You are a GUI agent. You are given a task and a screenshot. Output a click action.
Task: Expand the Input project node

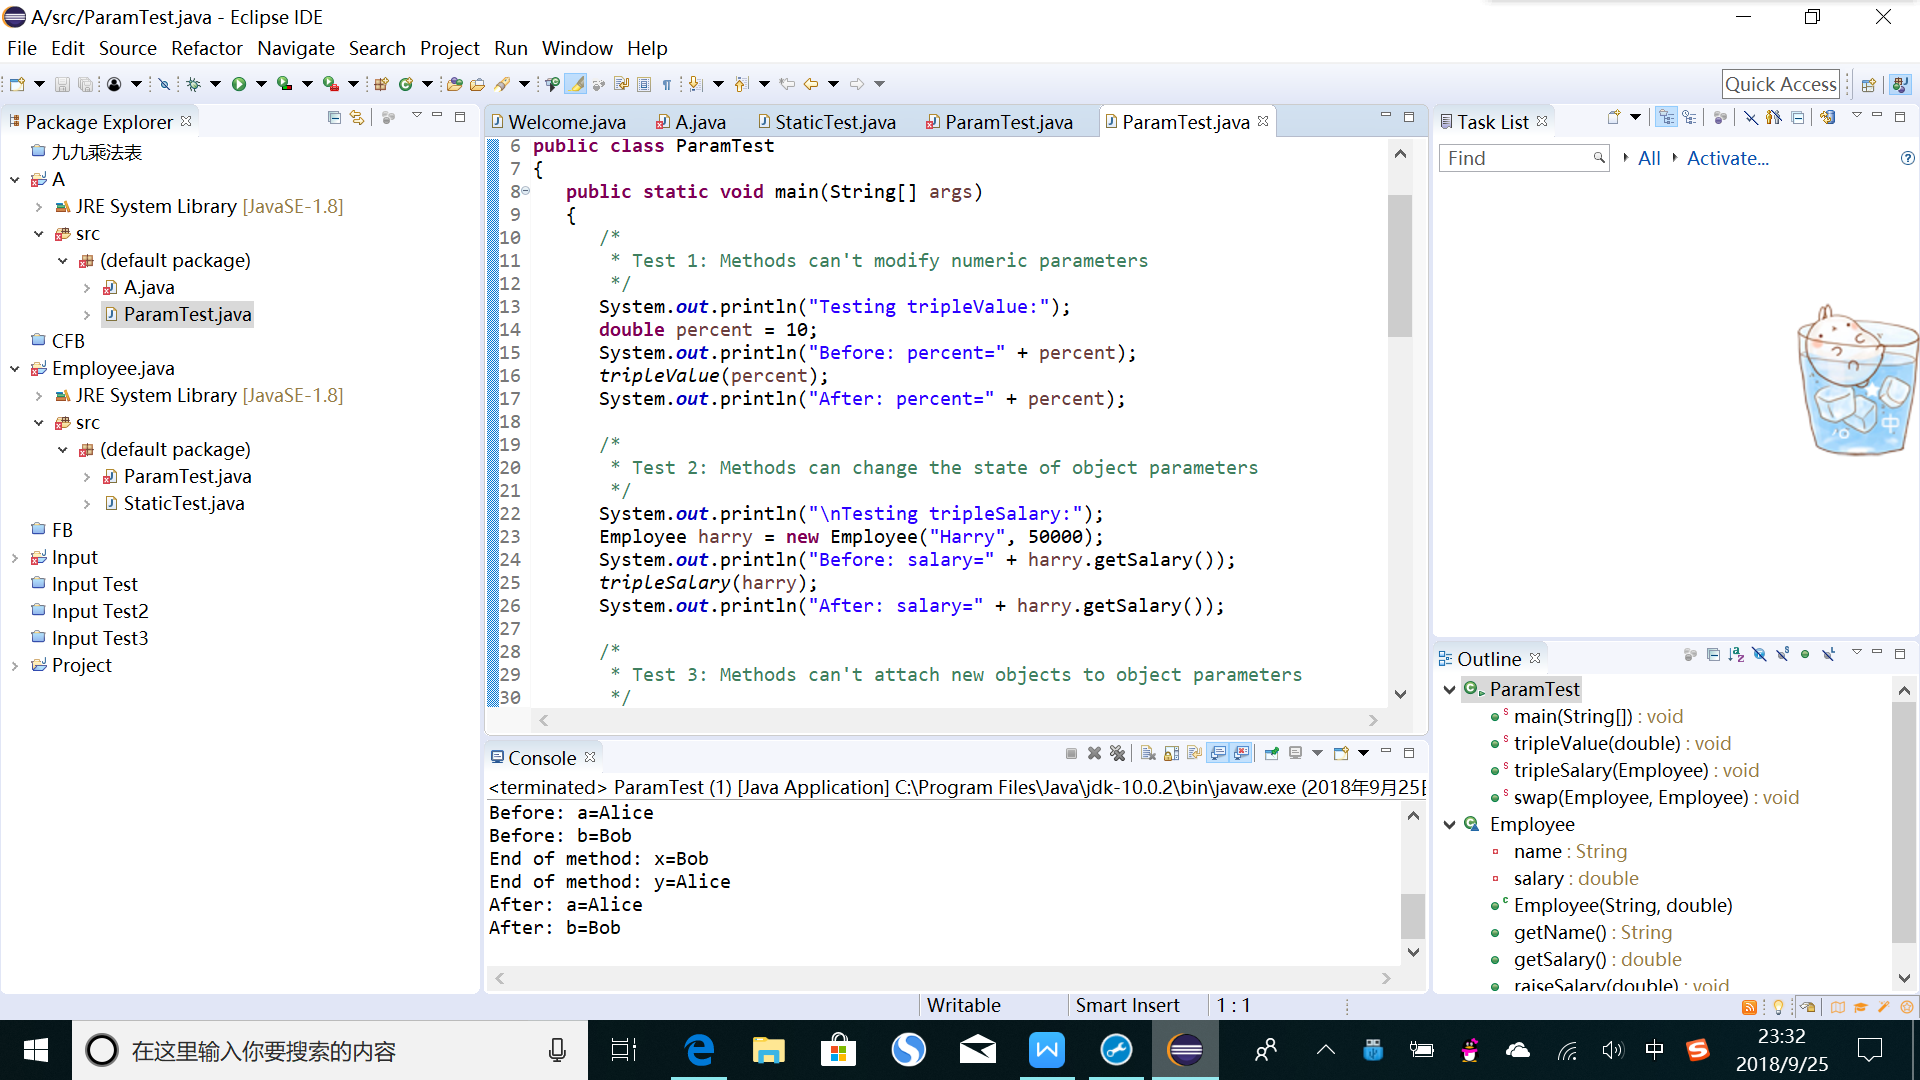(x=15, y=558)
